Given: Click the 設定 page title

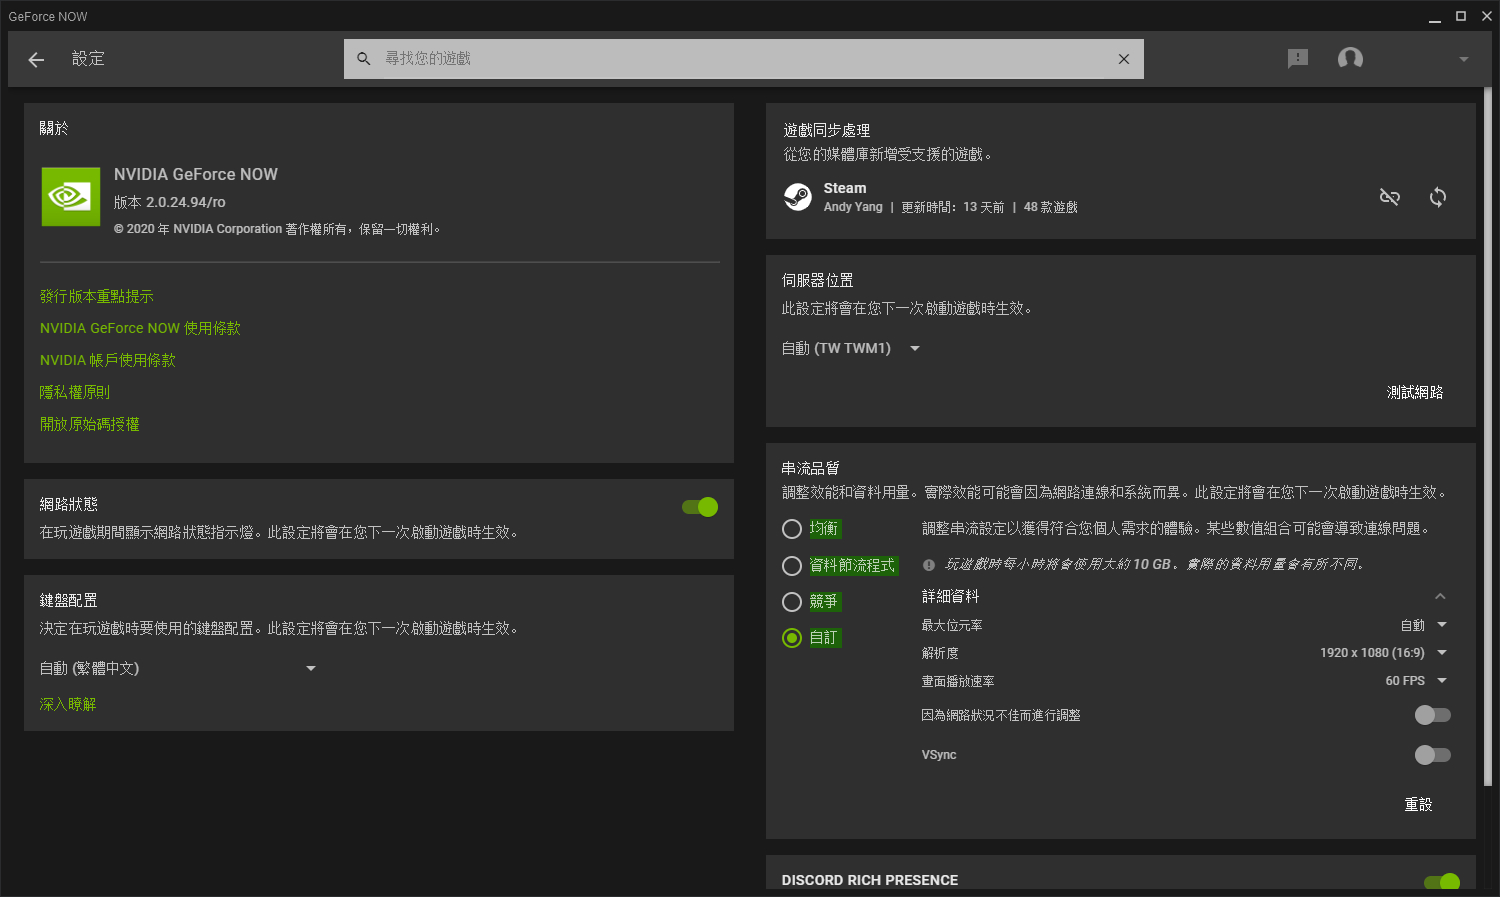Looking at the screenshot, I should click(88, 59).
